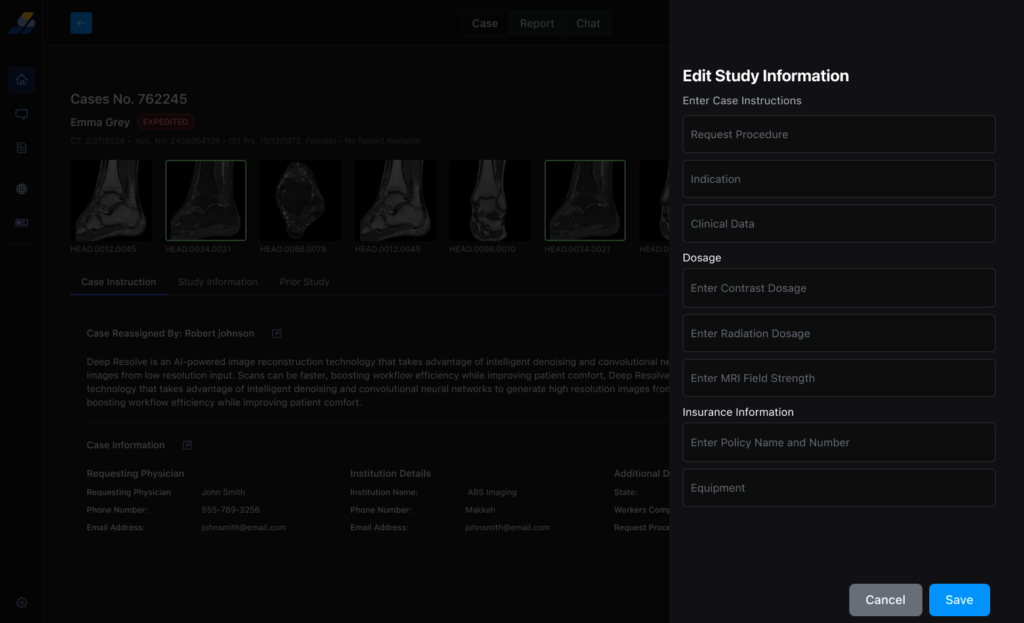Image resolution: width=1024 pixels, height=623 pixels.
Task: Click the Enter MRI Field Strength field
Action: [838, 378]
